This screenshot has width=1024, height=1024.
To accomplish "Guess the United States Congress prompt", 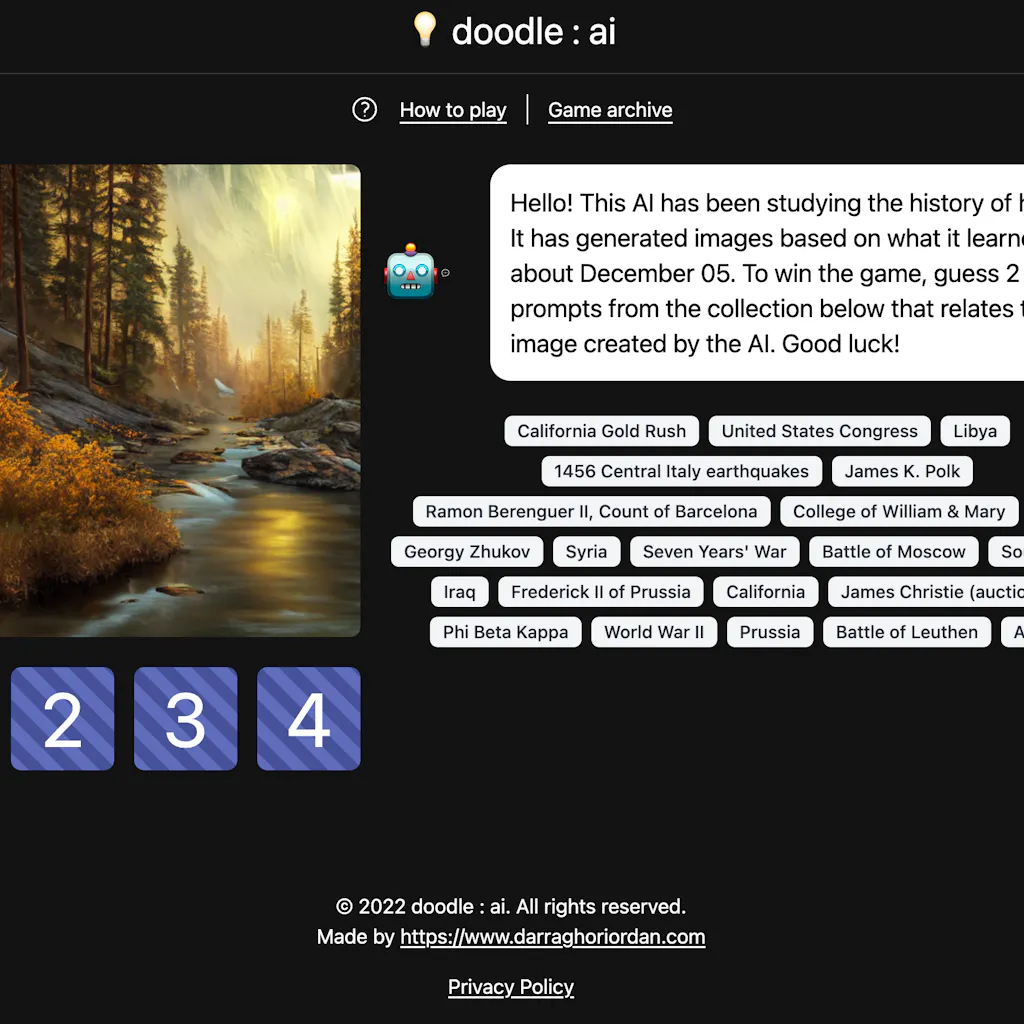I will [x=819, y=431].
